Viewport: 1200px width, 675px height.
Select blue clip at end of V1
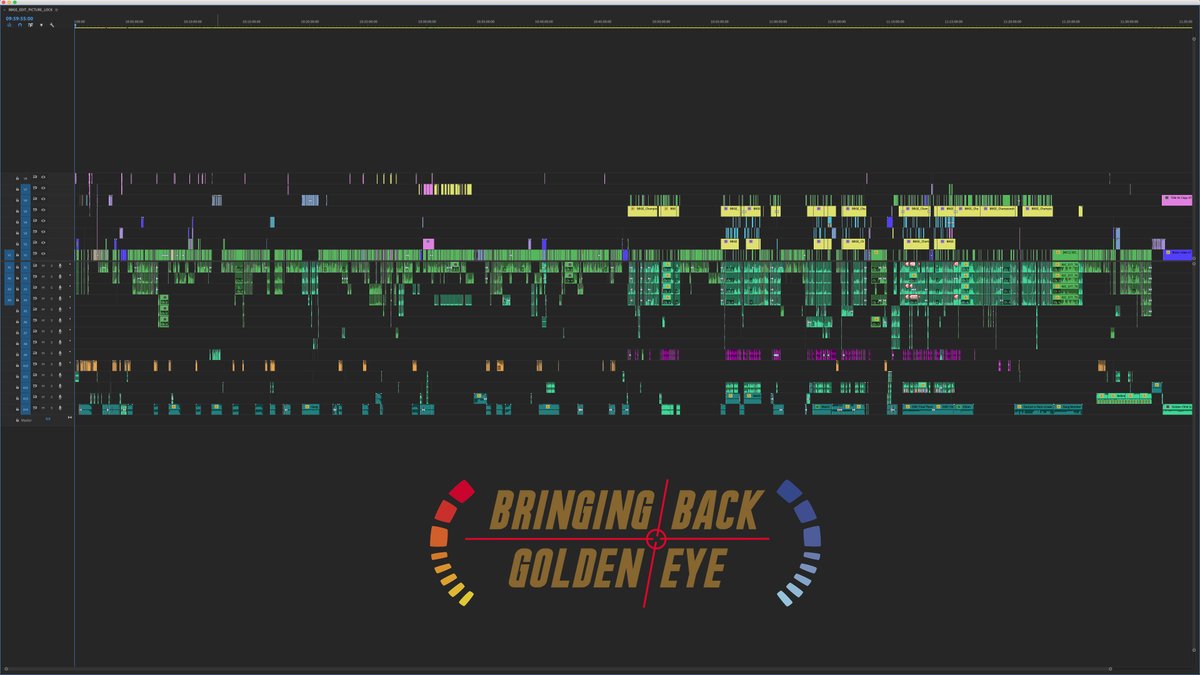click(x=1178, y=254)
